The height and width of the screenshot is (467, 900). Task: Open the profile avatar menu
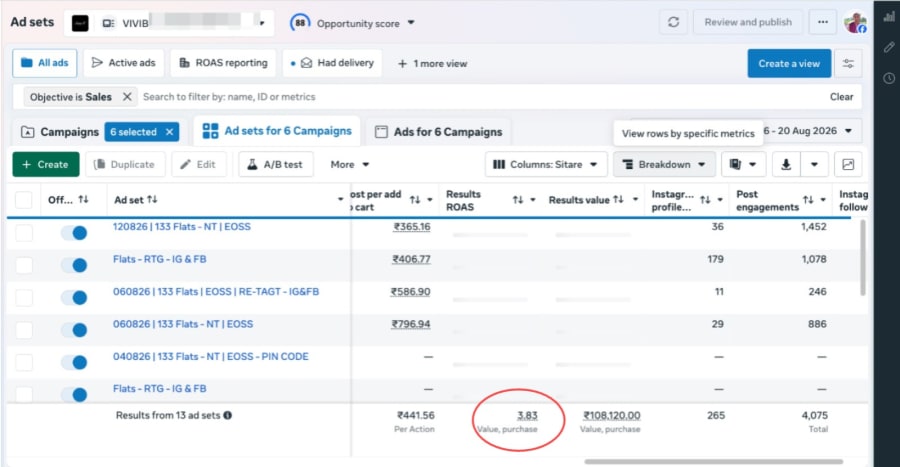(x=855, y=22)
